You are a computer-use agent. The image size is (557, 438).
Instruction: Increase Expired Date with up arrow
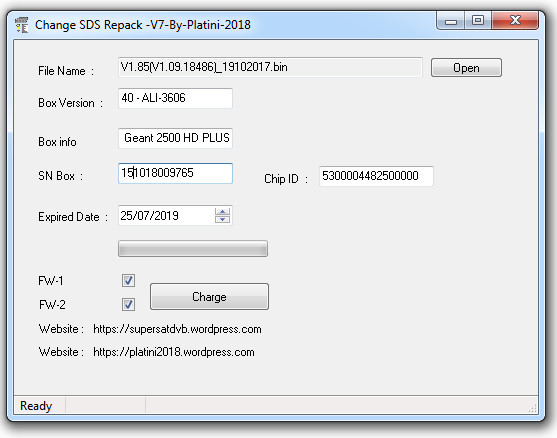coord(222,212)
